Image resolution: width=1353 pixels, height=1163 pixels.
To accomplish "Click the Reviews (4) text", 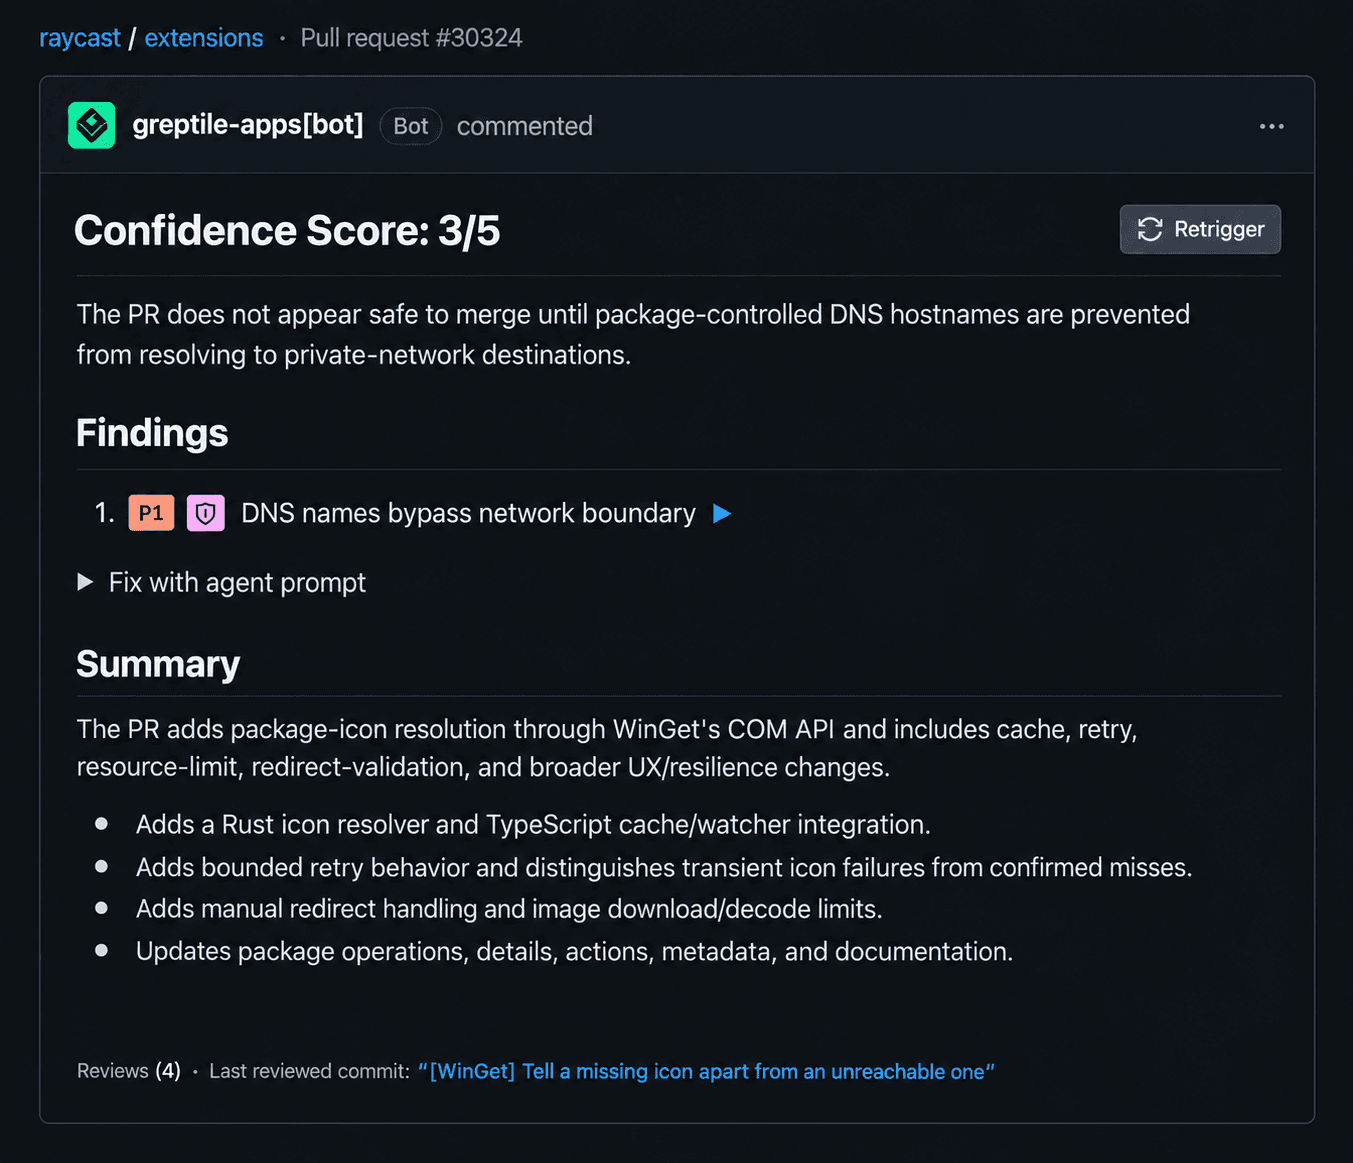I will [x=129, y=1071].
